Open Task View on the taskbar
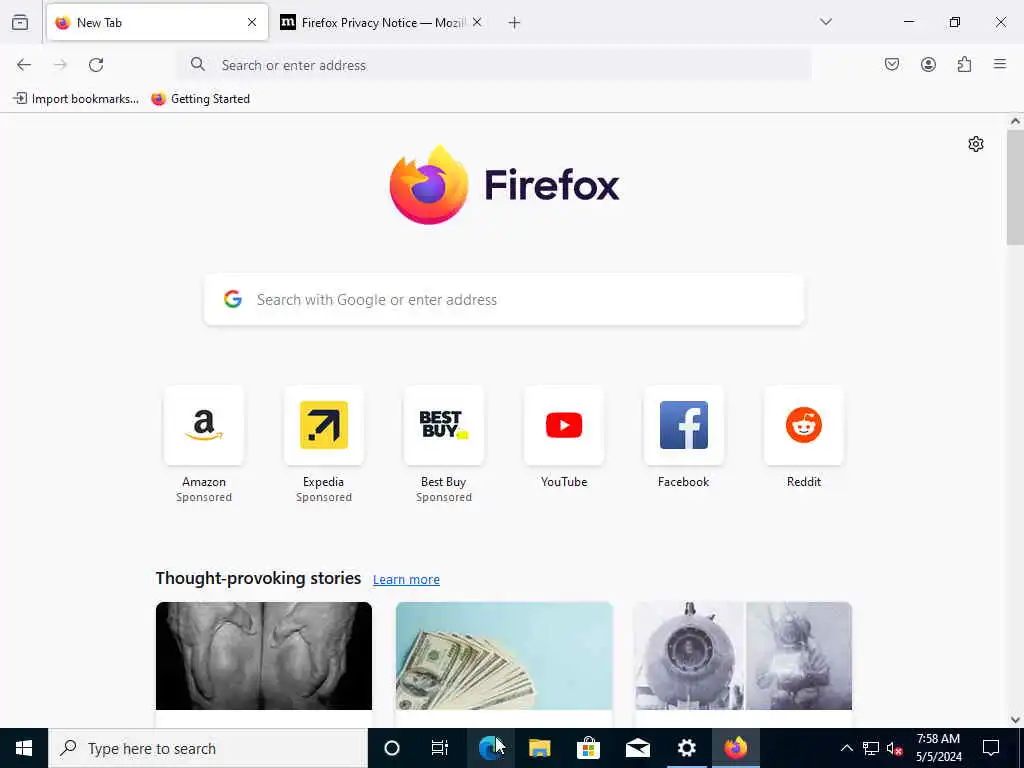This screenshot has width=1024, height=768. (440, 748)
